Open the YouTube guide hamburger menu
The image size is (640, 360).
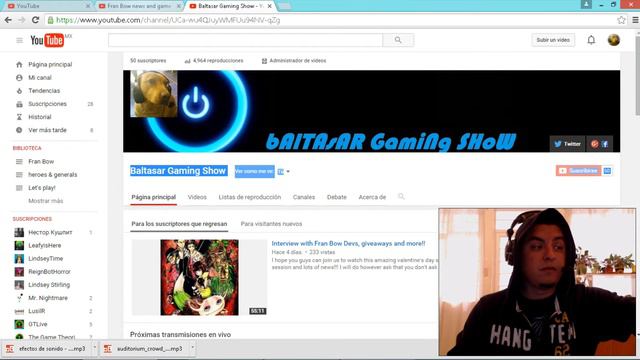[19, 40]
